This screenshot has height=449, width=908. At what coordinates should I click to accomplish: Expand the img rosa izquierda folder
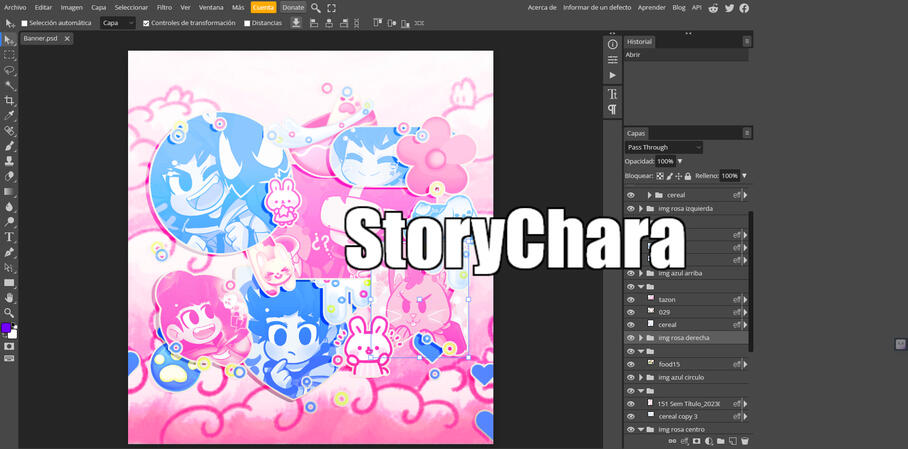[x=641, y=209]
